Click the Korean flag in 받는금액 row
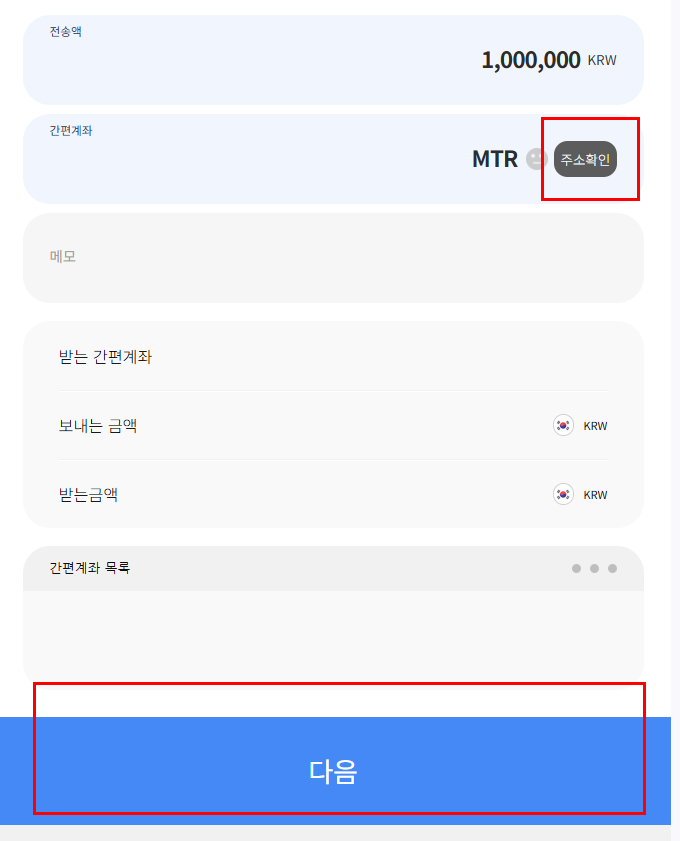The width and height of the screenshot is (680, 841). [563, 494]
